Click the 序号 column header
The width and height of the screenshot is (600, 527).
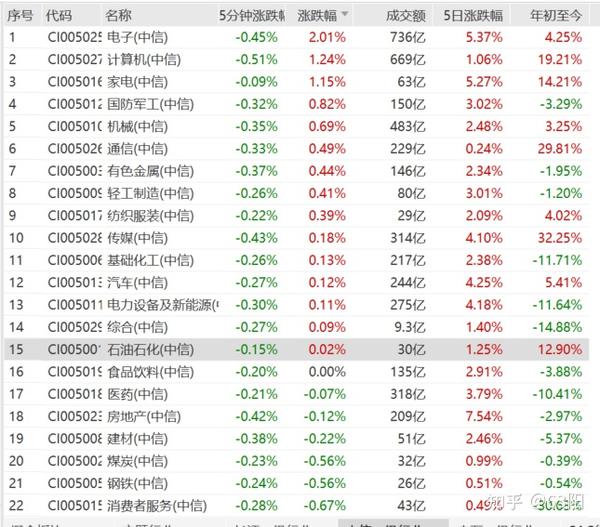coord(20,16)
